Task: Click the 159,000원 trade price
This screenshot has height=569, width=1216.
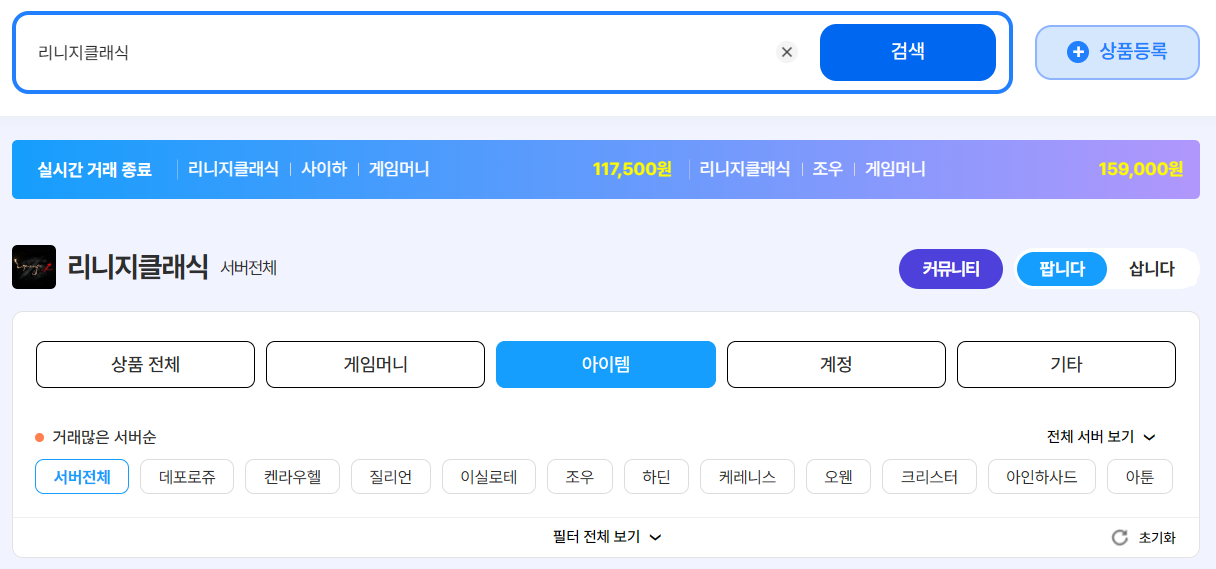Action: pos(1141,169)
